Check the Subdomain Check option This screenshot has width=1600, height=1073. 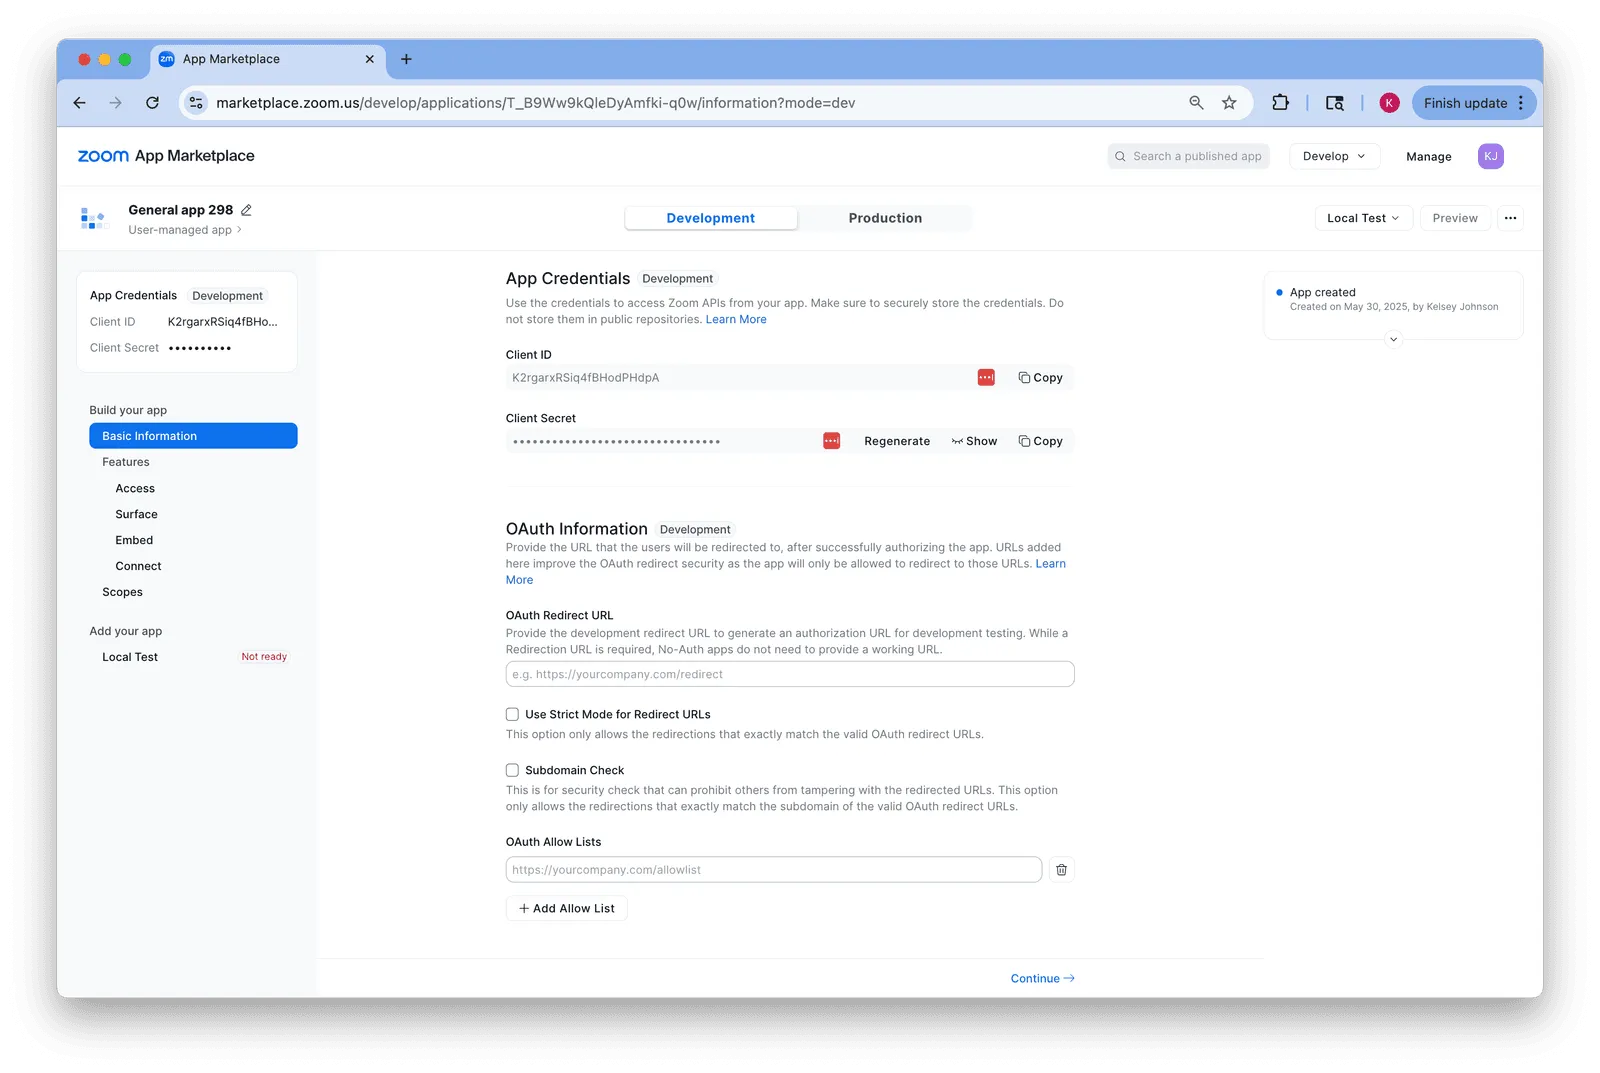(512, 770)
